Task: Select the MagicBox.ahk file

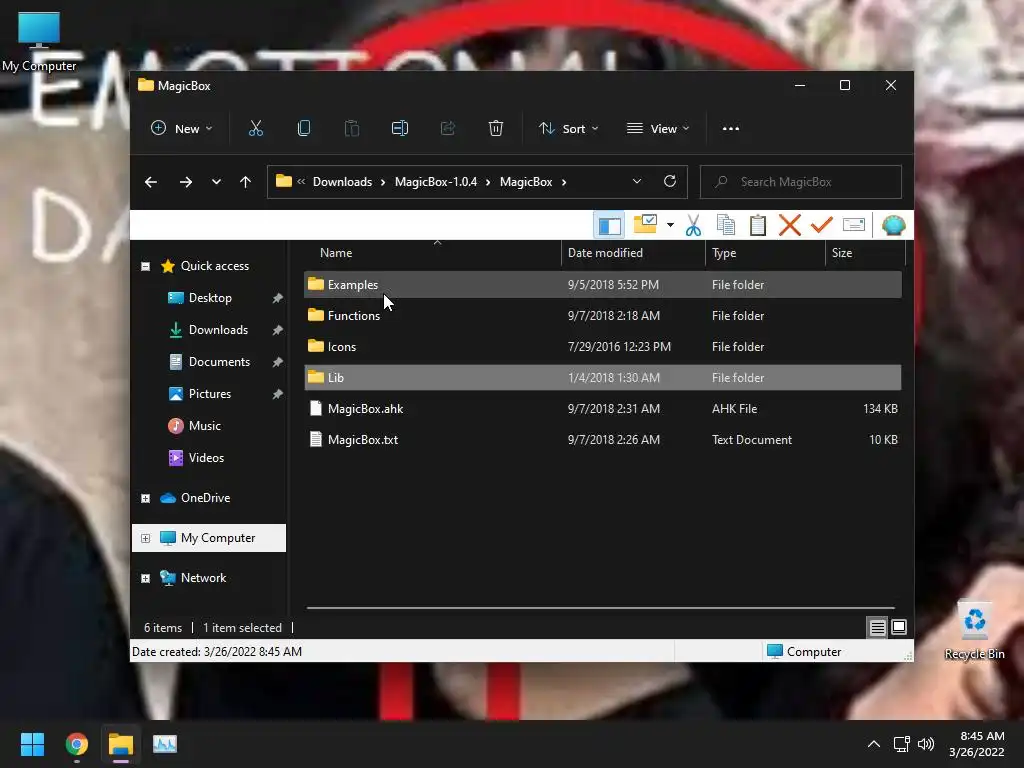Action: pyautogui.click(x=603, y=409)
